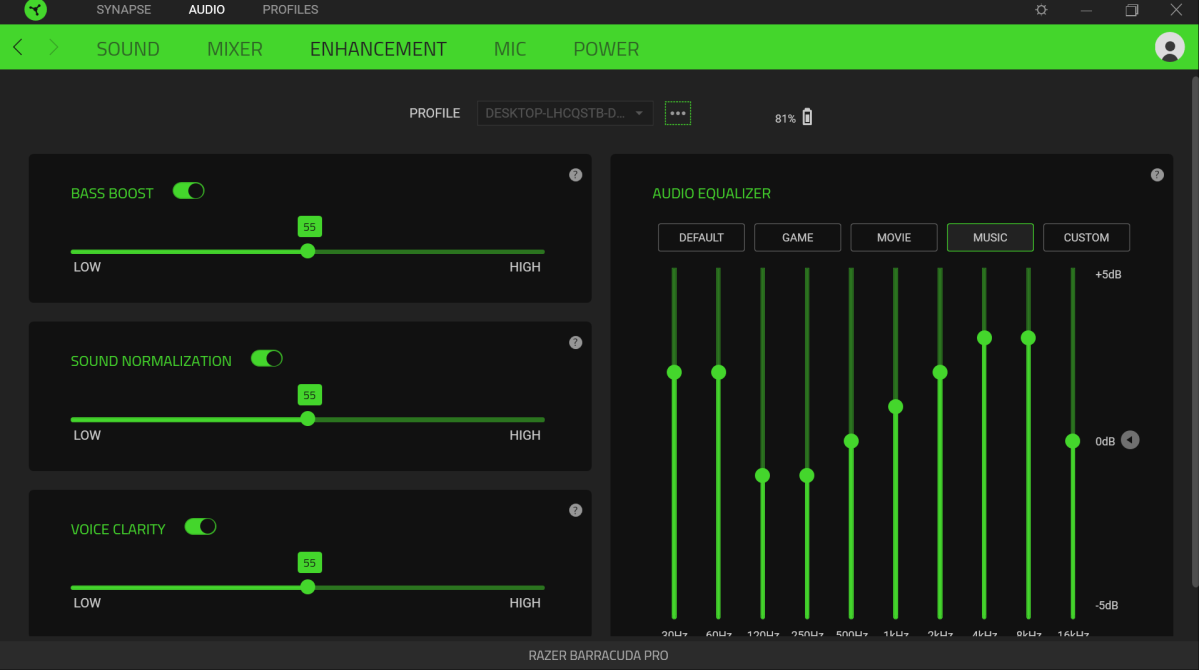Image resolution: width=1199 pixels, height=670 pixels.
Task: Click the 250Hz equalizer band knob
Action: [807, 476]
